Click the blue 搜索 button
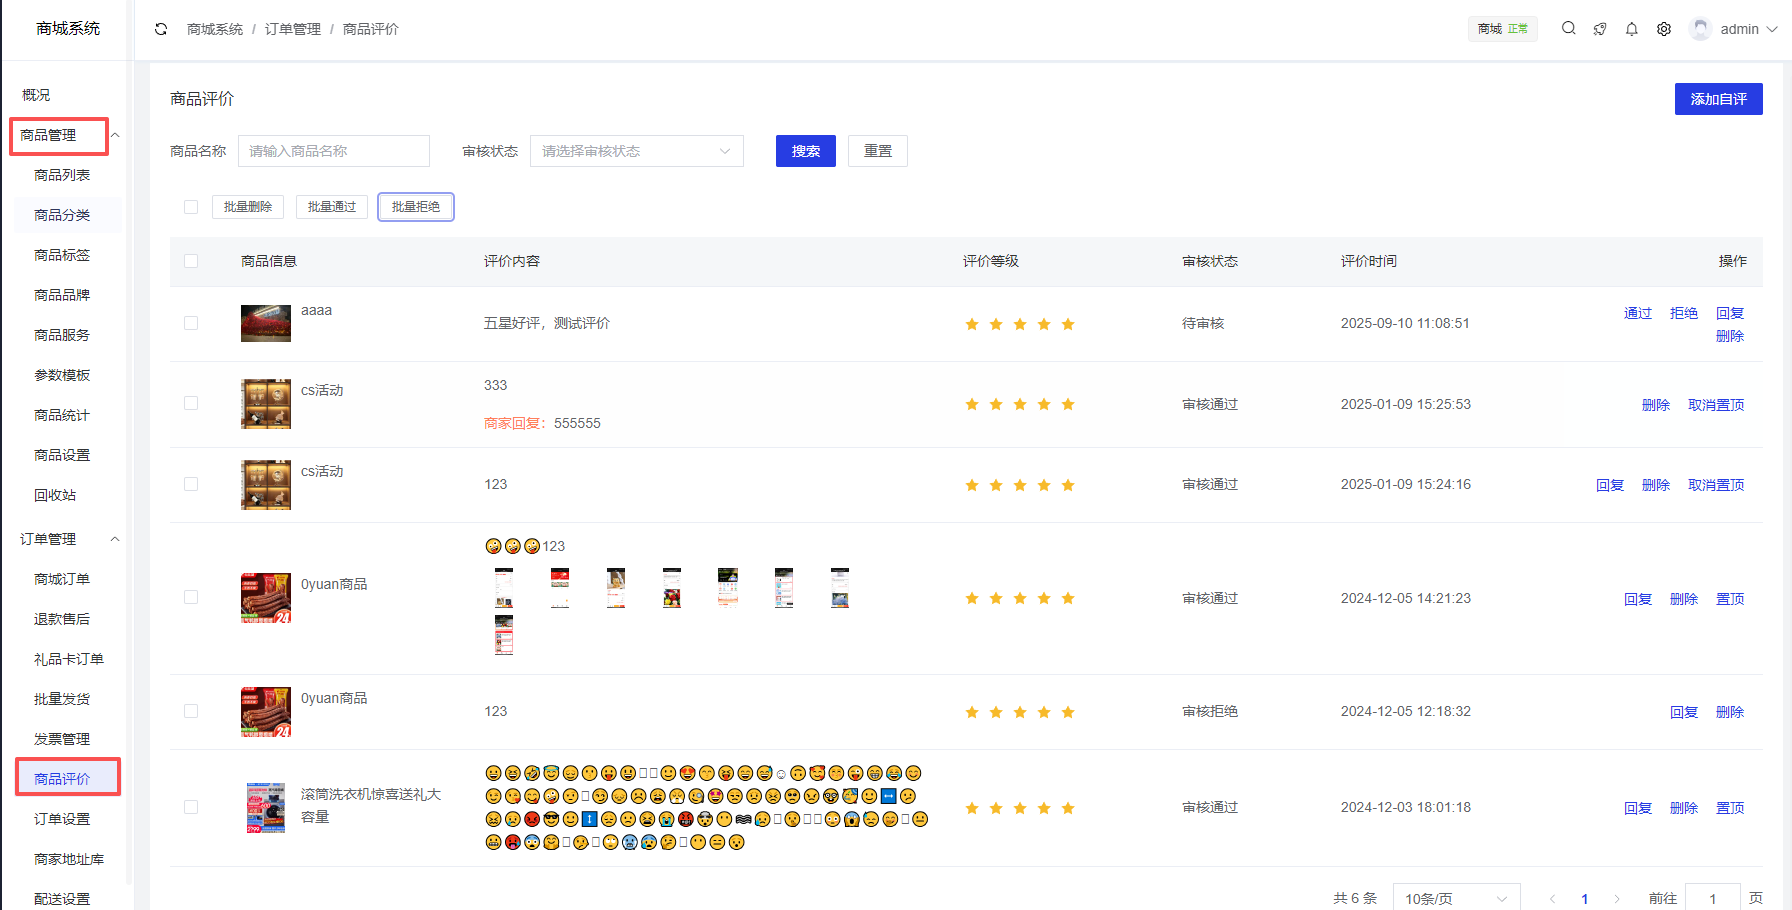Screen dimensions: 1792x910 [805, 151]
